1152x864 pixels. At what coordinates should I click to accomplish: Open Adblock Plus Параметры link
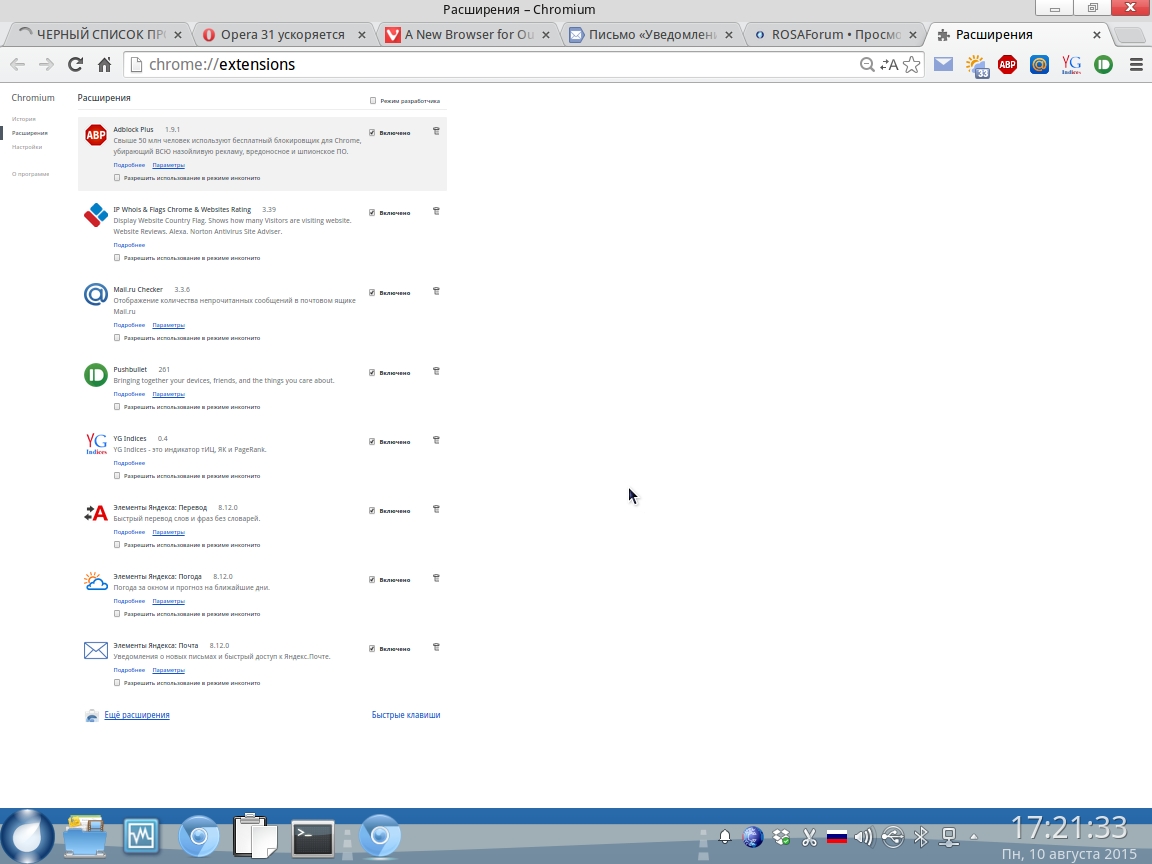[x=168, y=165]
